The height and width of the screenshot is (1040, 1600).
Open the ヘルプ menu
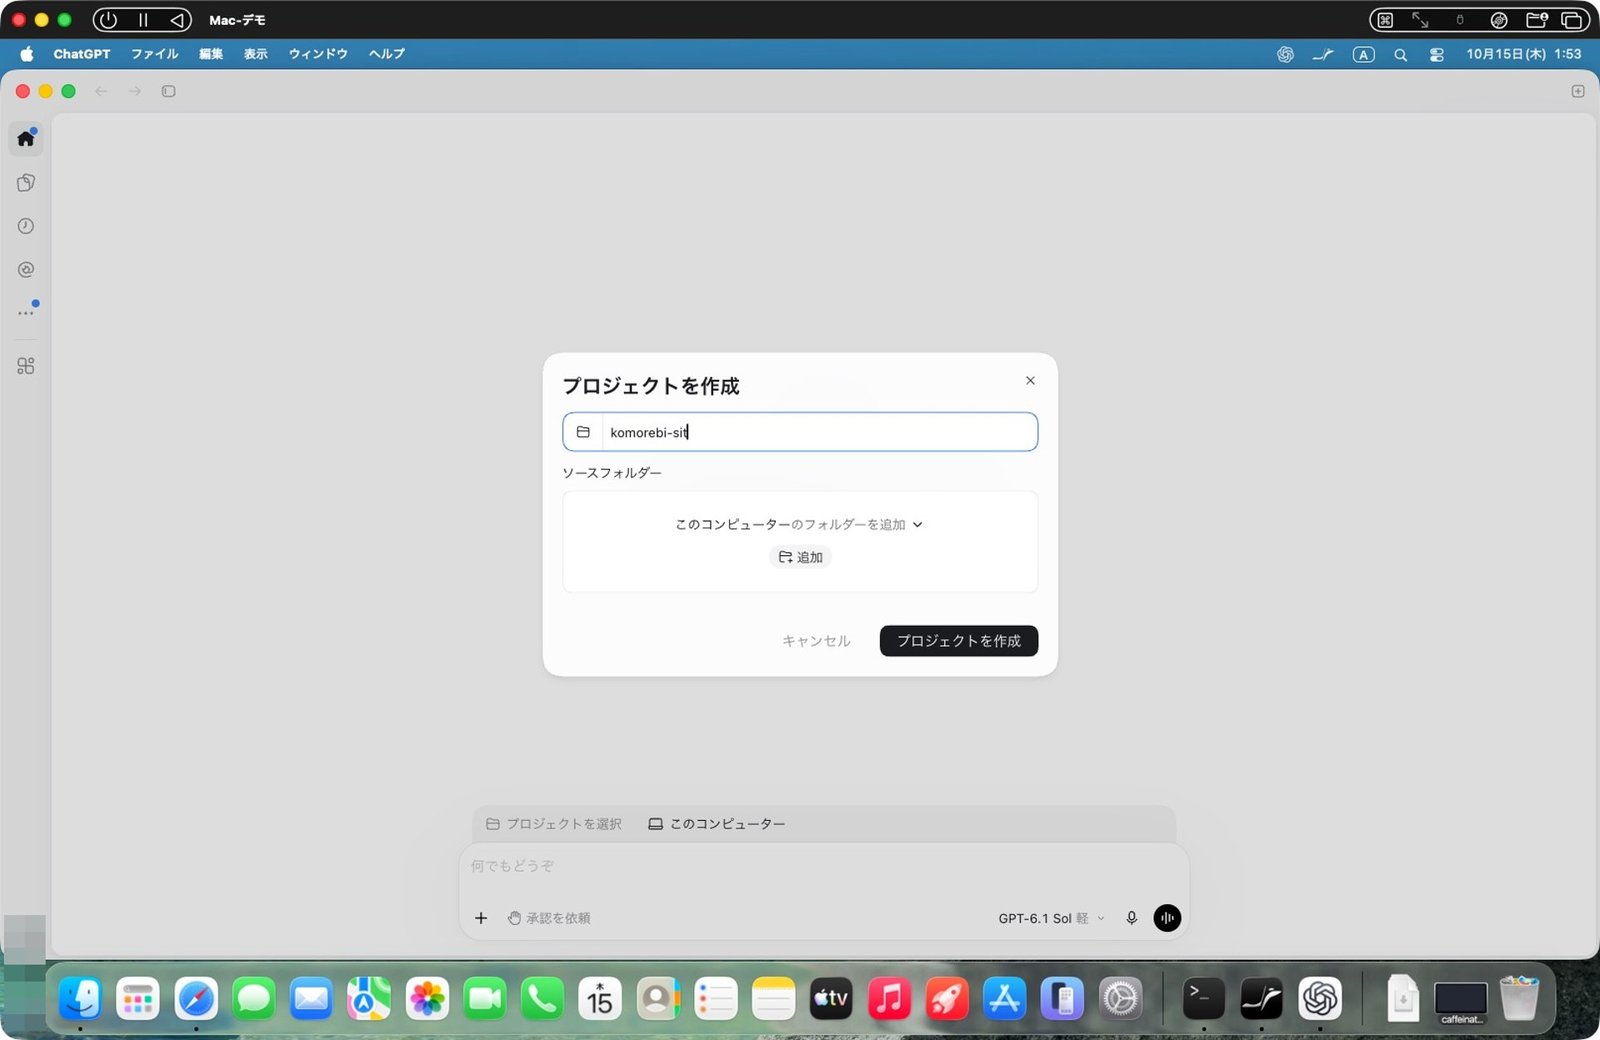pyautogui.click(x=387, y=54)
